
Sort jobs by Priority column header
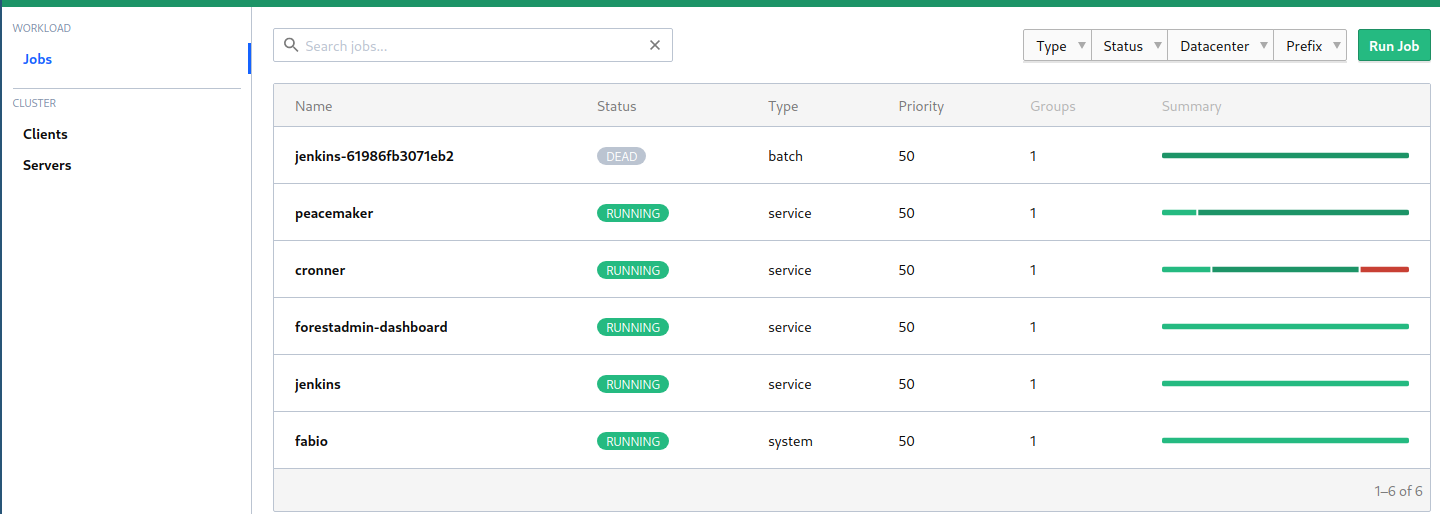click(x=921, y=106)
